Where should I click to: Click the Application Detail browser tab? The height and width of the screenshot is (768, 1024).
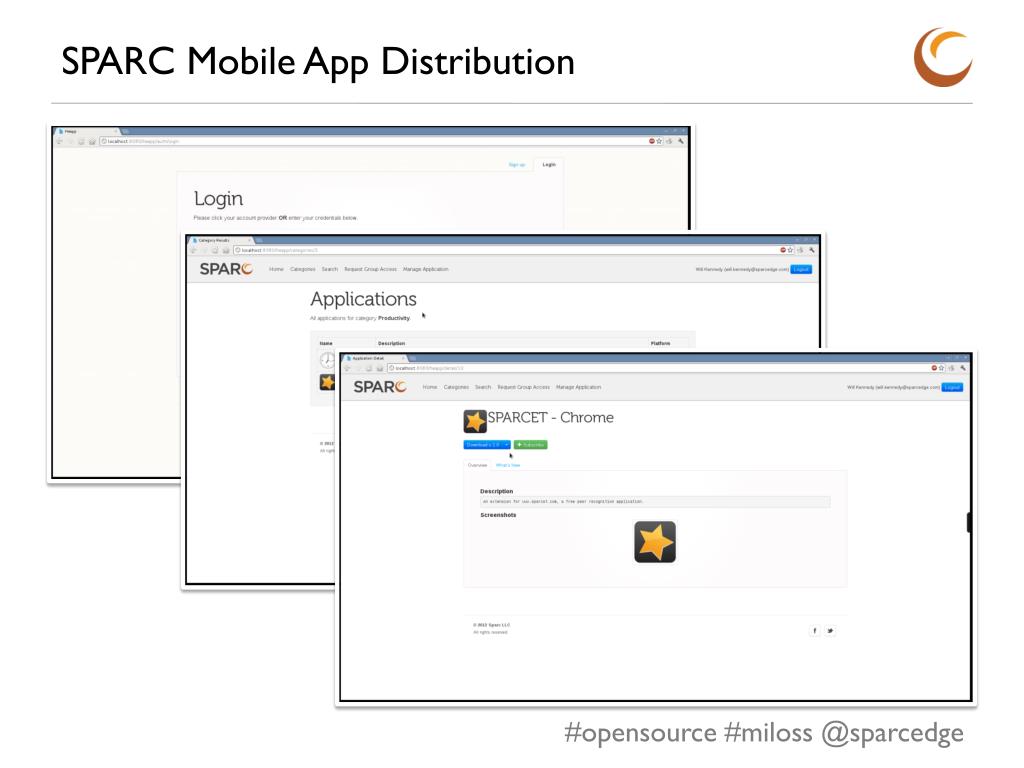coord(373,359)
